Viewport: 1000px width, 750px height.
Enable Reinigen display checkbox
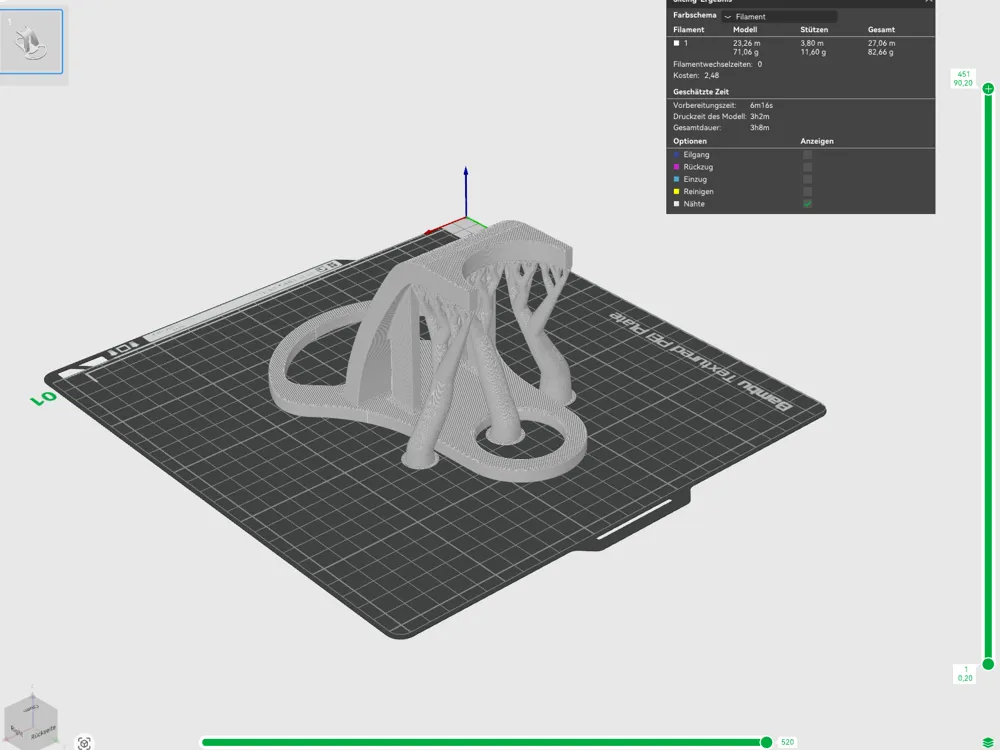(807, 191)
